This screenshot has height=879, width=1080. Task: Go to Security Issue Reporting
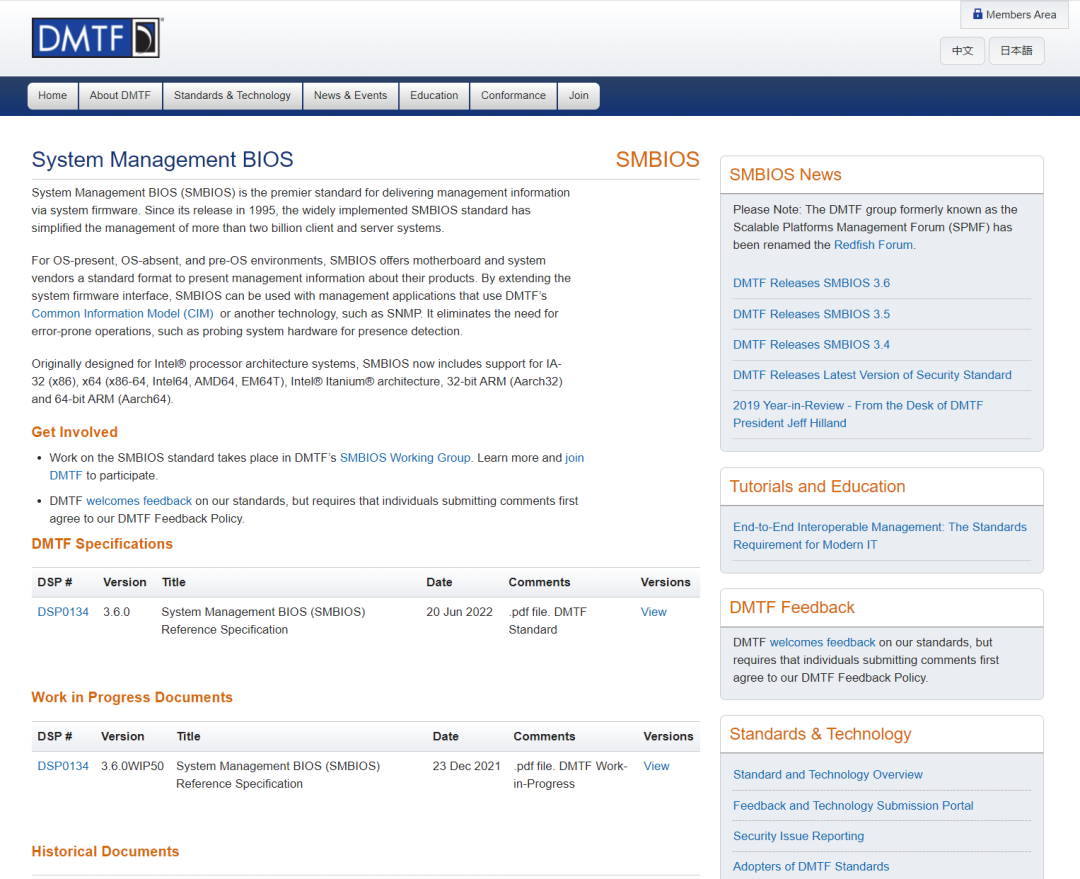pos(798,836)
